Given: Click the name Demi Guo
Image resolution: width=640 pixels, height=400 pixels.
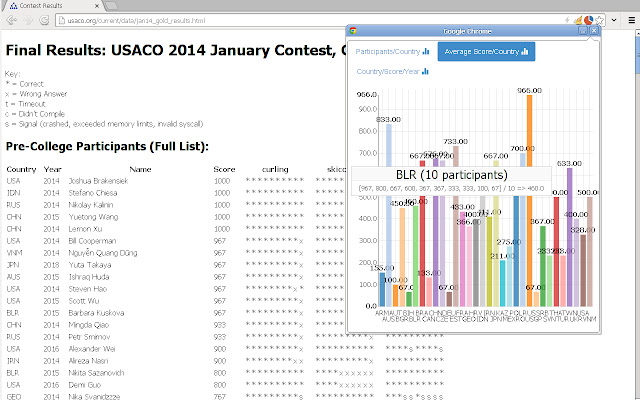Looking at the screenshot, I should pyautogui.click(x=84, y=385).
